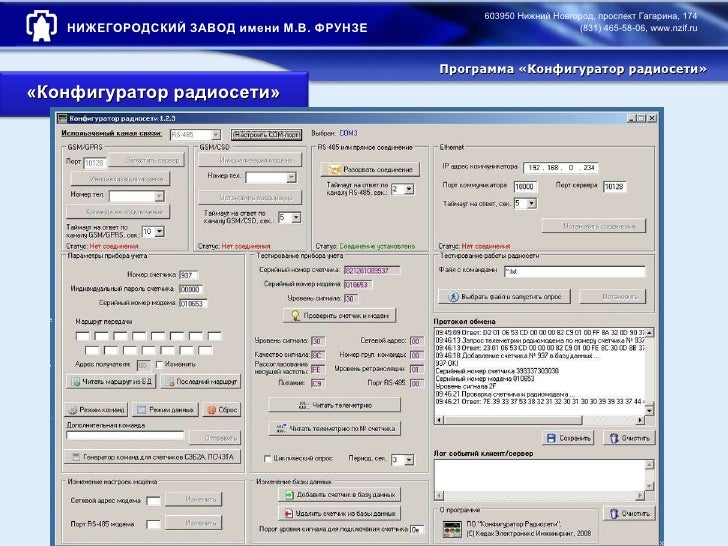Image resolution: width=728 pixels, height=546 pixels.
Task: Click the Сетевой адрес модема field
Action: (x=153, y=501)
